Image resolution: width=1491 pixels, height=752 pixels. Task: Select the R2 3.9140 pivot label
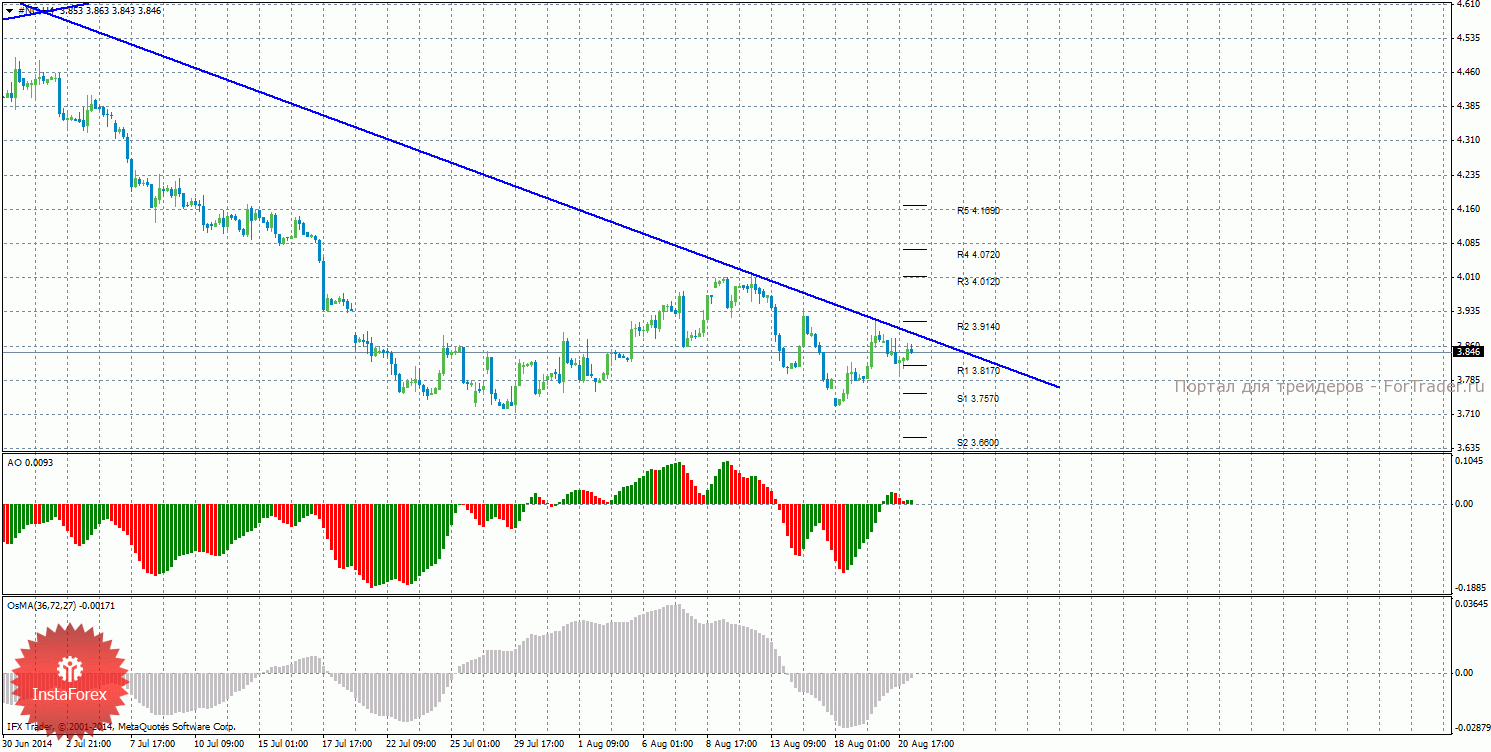pyautogui.click(x=978, y=327)
